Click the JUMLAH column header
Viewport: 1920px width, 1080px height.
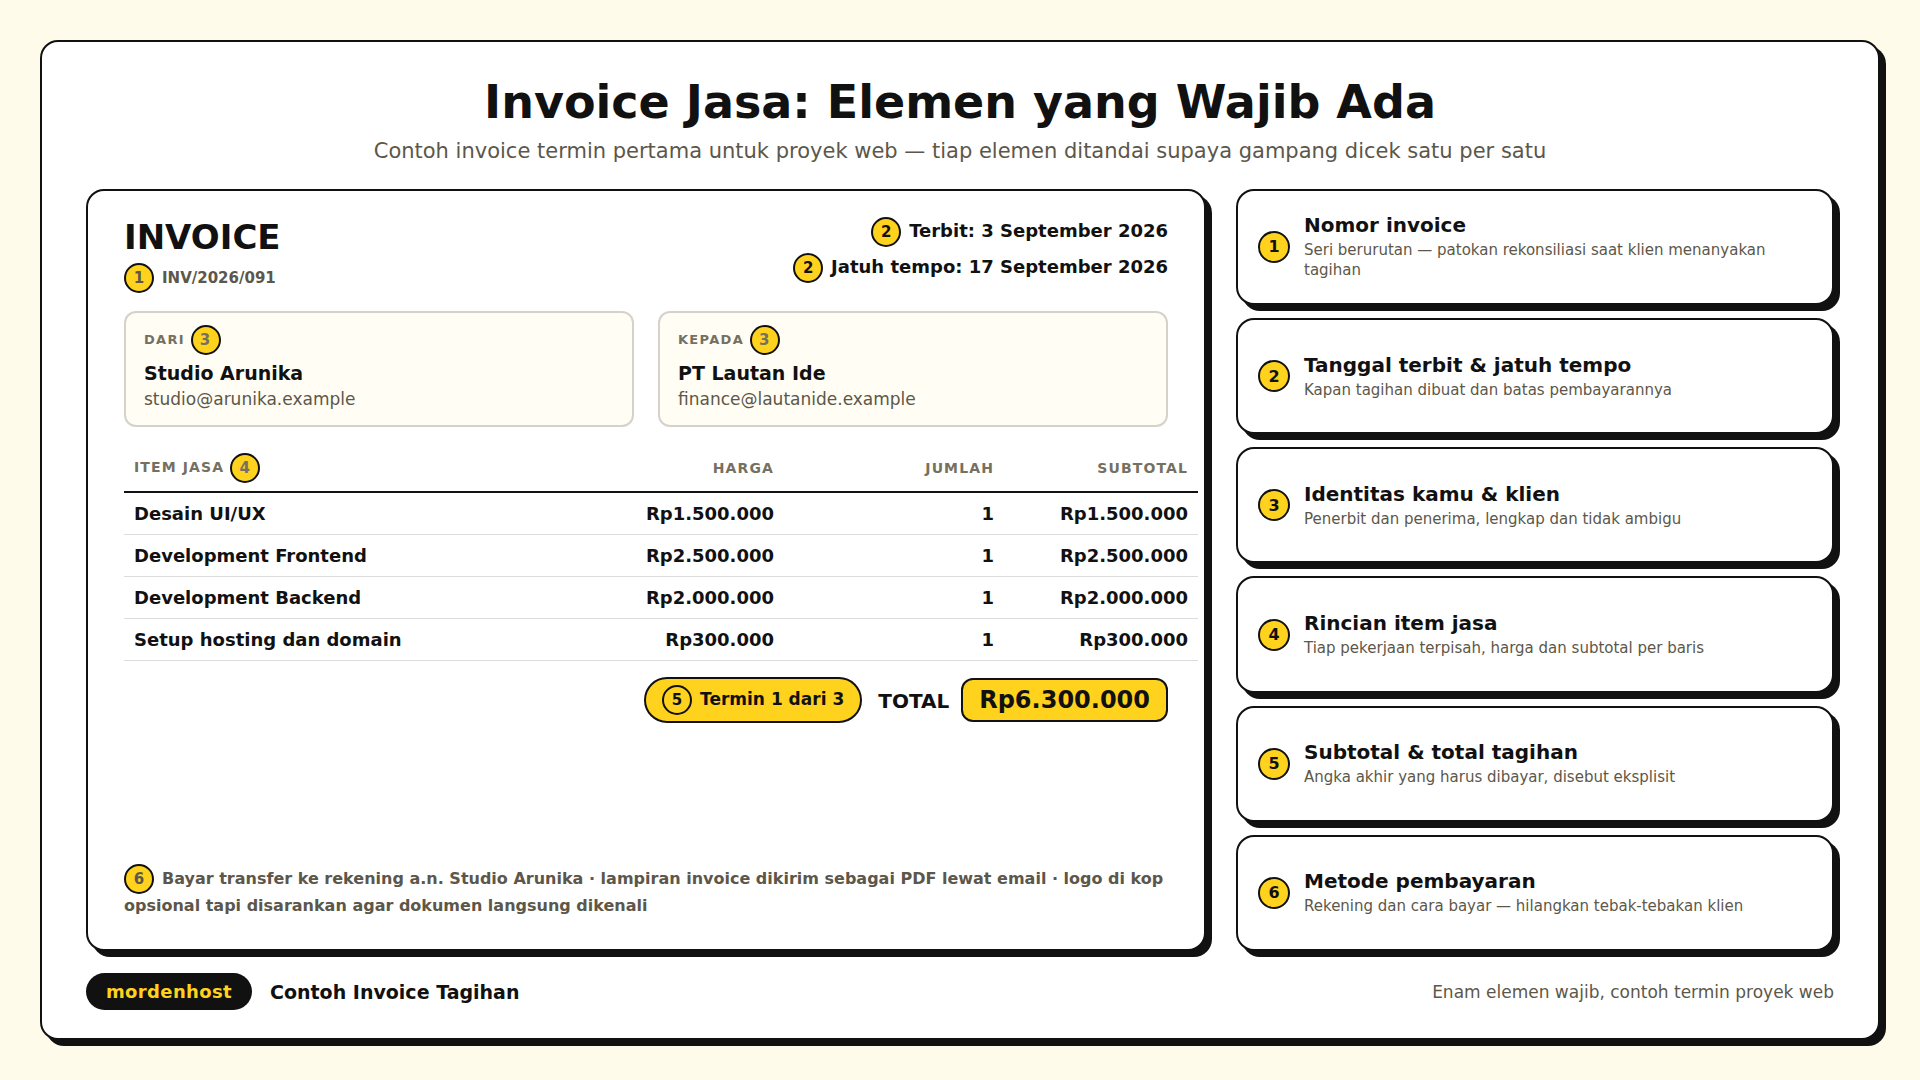pos(959,468)
